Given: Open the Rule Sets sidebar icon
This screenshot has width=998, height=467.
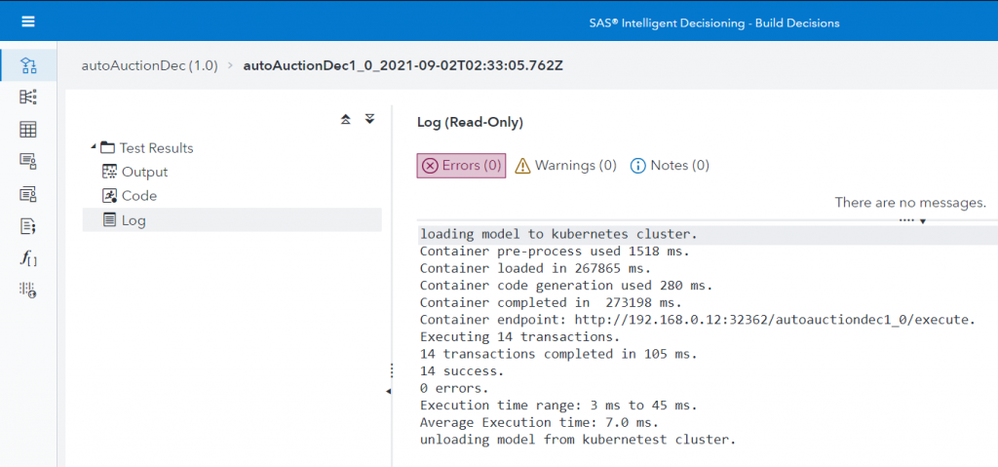Looking at the screenshot, I should [x=28, y=97].
